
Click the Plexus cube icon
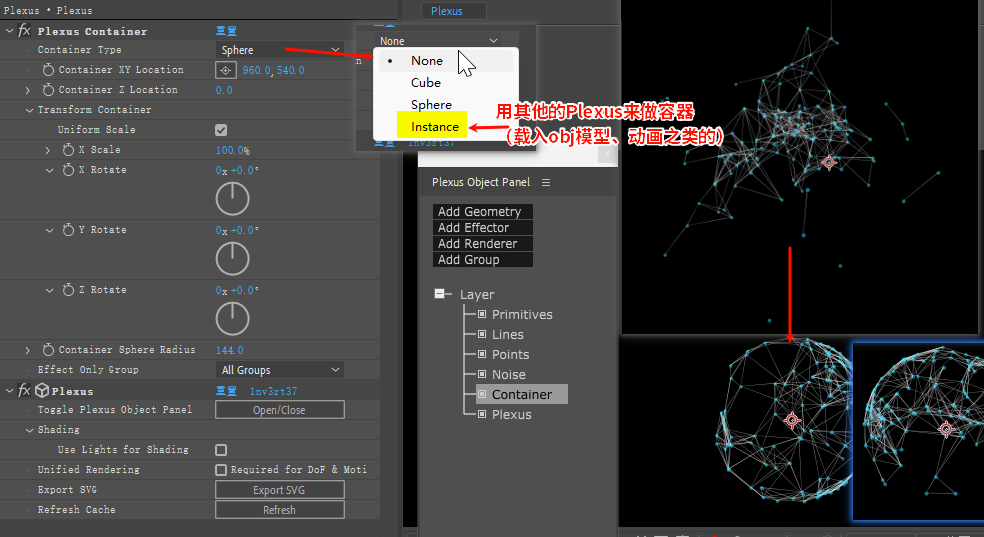point(42,391)
